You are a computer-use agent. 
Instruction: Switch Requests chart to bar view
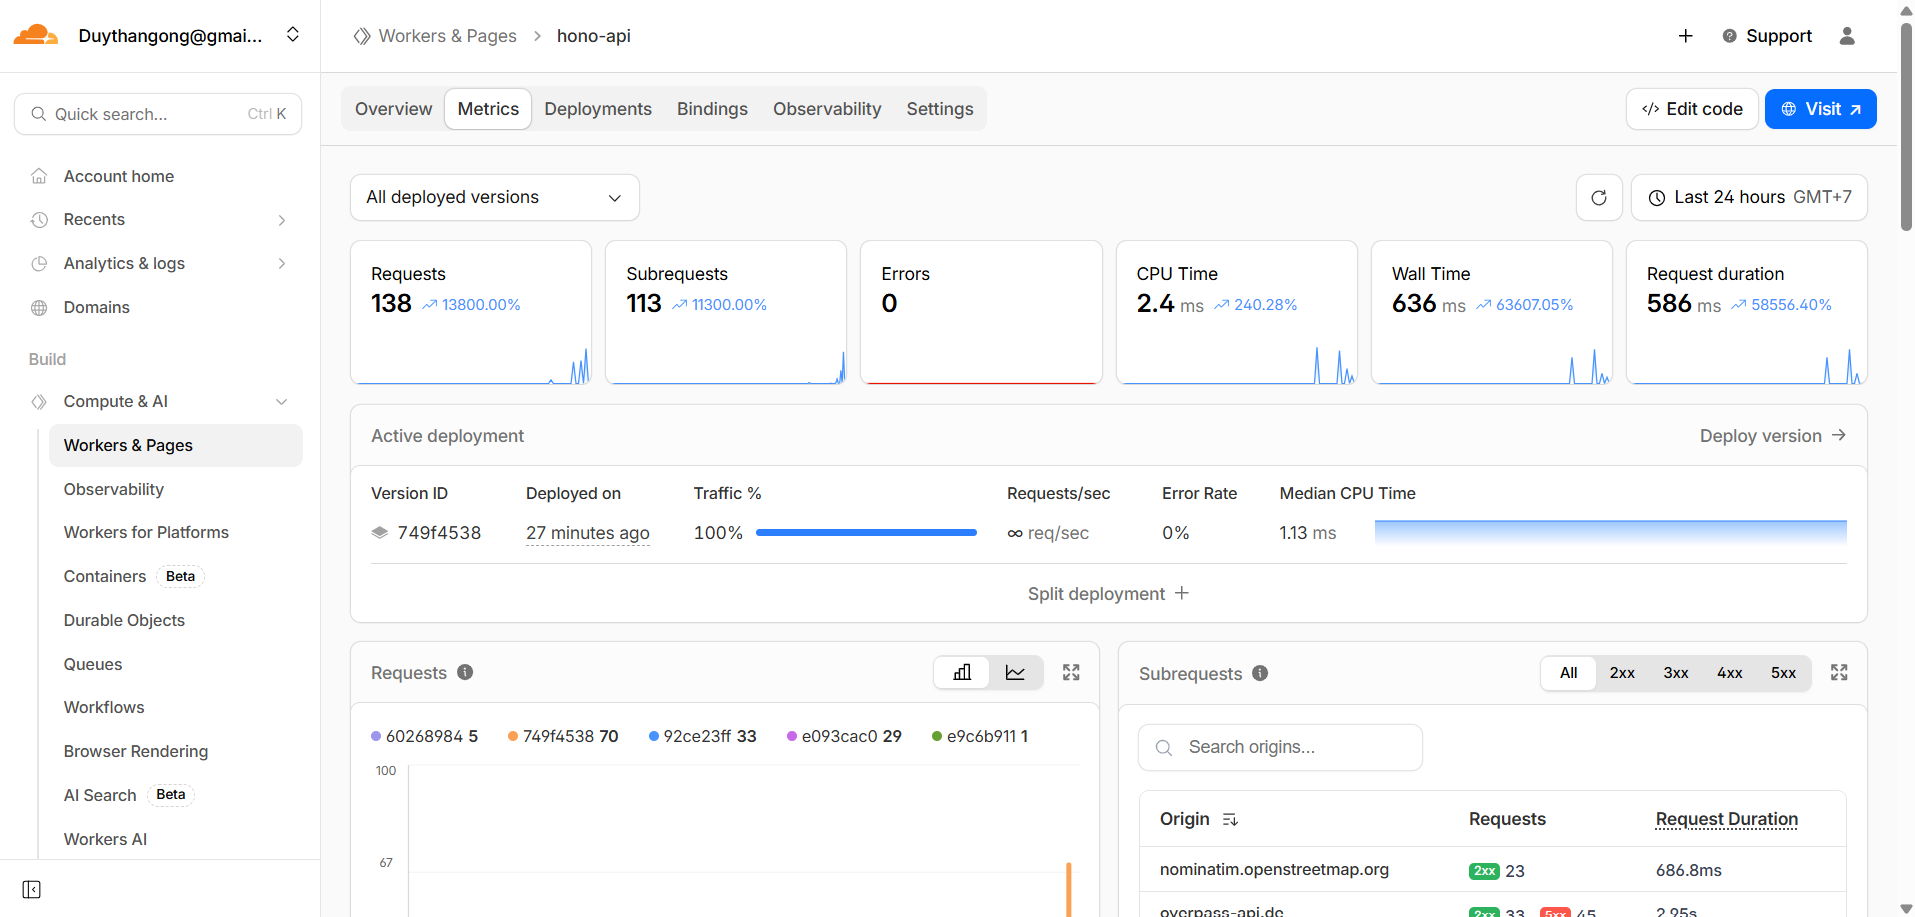coord(961,672)
